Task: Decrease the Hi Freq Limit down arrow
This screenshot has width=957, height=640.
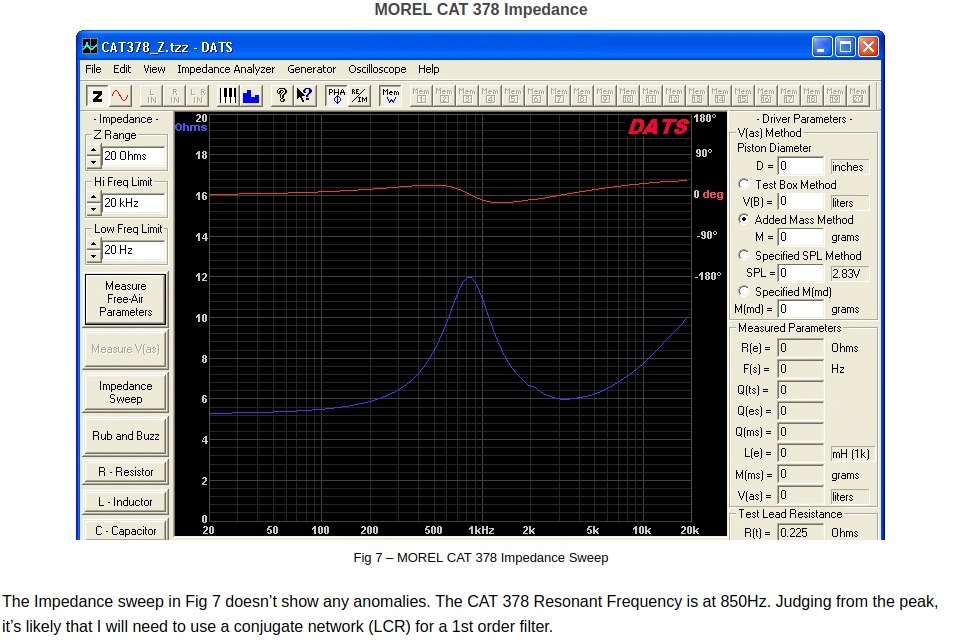Action: tap(93, 209)
